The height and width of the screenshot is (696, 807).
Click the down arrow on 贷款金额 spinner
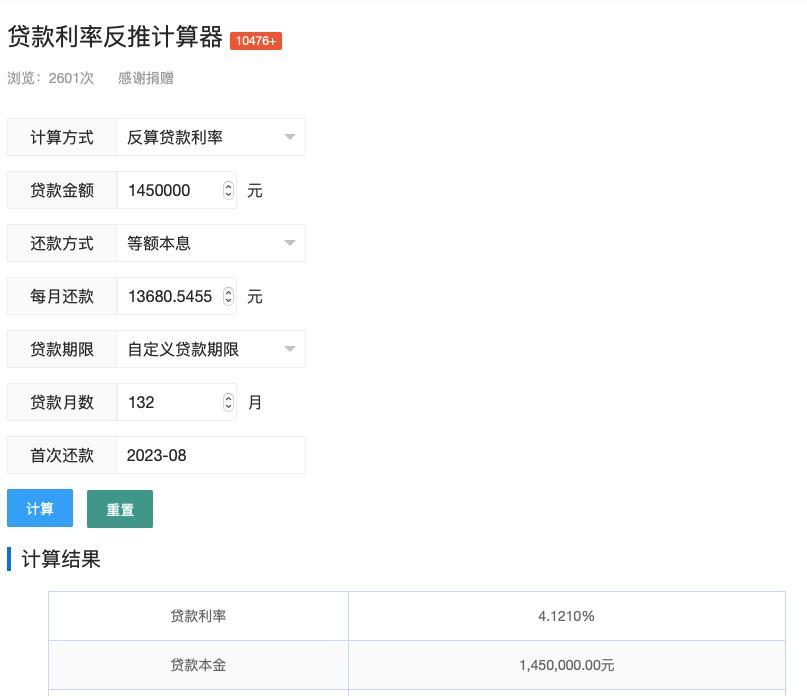point(227,196)
